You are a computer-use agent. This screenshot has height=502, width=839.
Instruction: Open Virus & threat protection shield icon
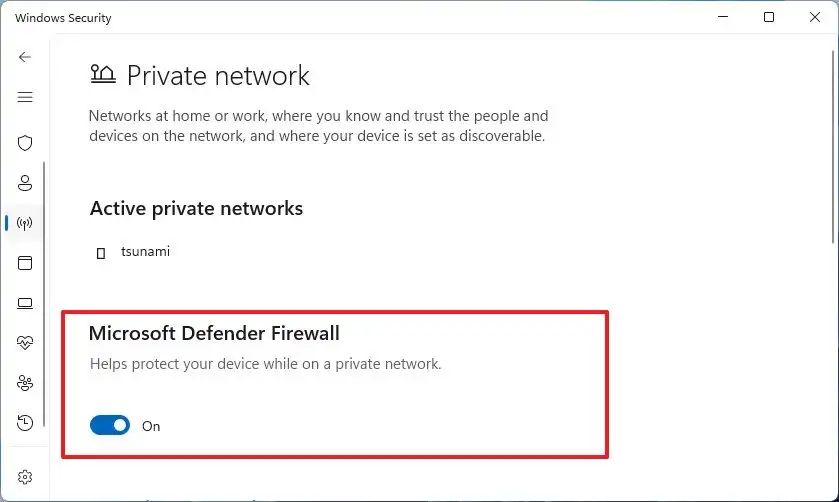(x=25, y=143)
